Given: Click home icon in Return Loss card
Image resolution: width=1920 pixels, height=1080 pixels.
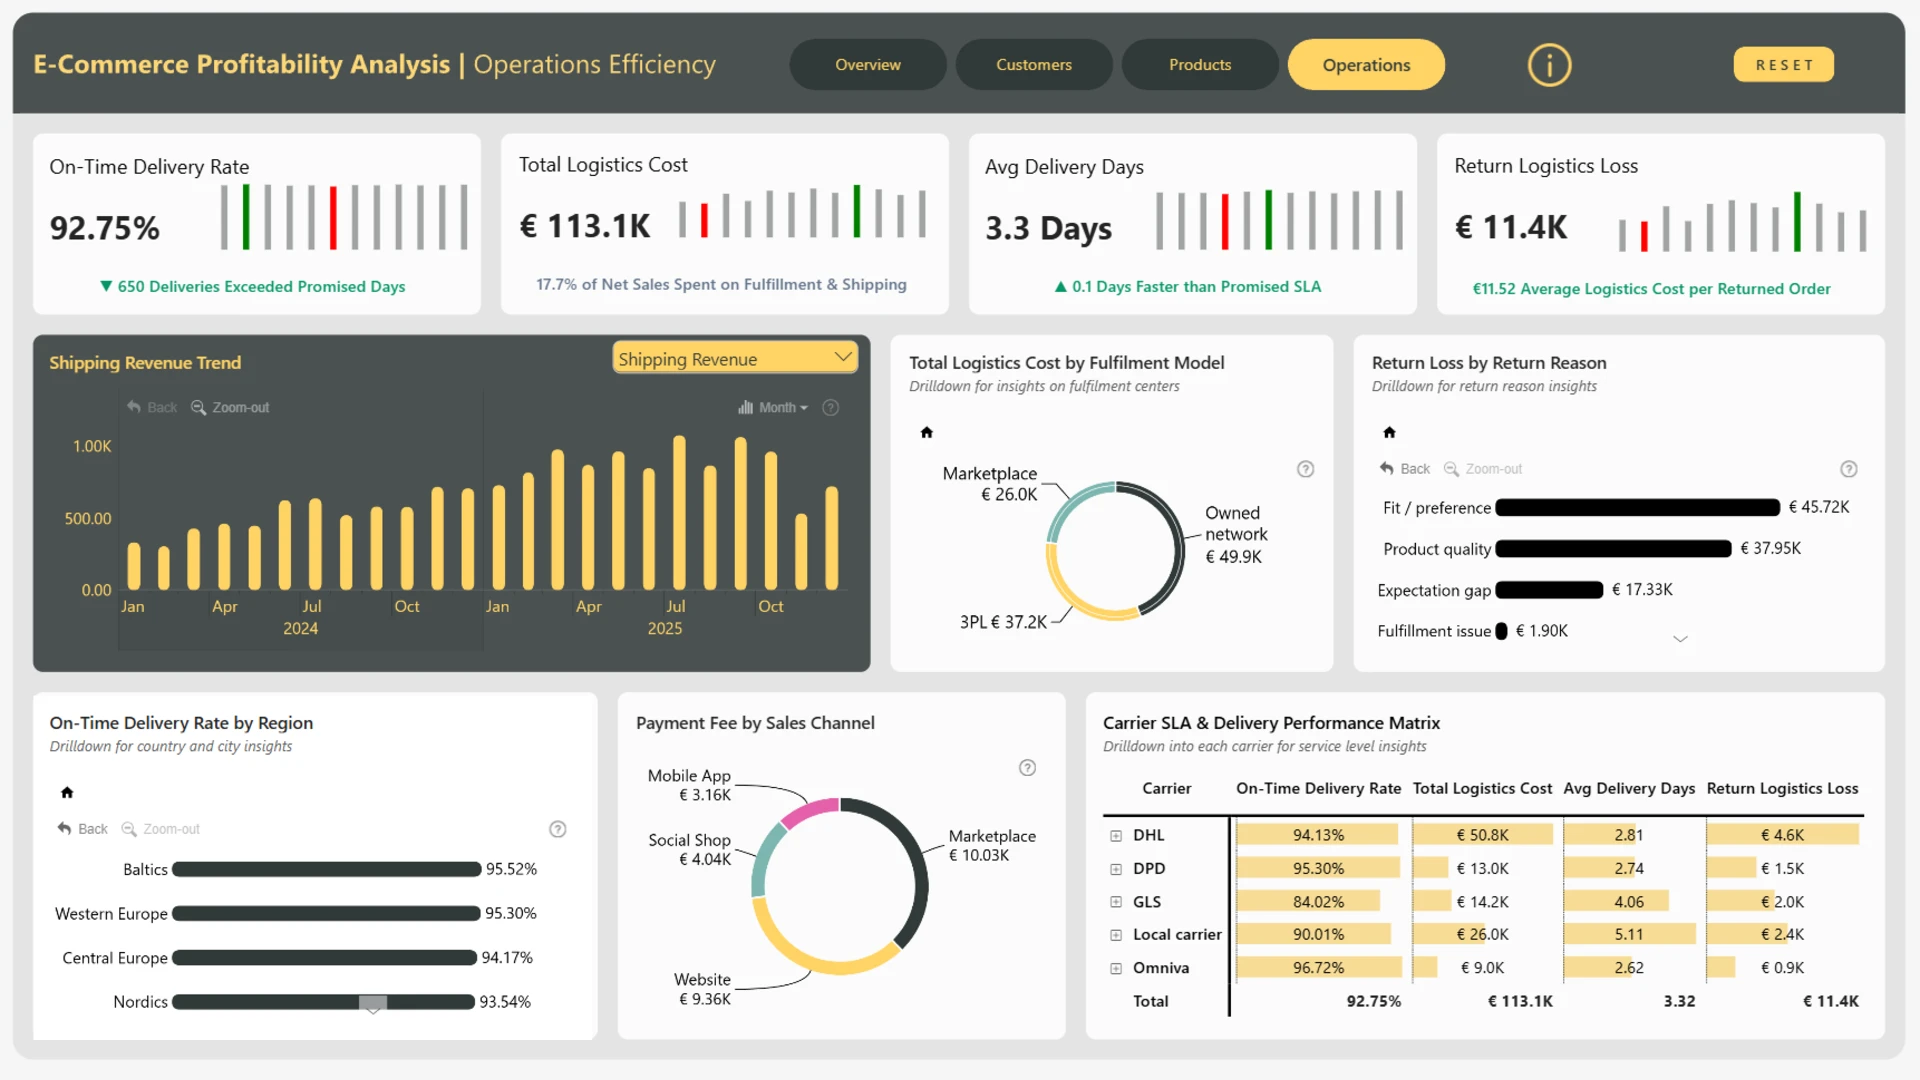Looking at the screenshot, I should (x=1389, y=432).
